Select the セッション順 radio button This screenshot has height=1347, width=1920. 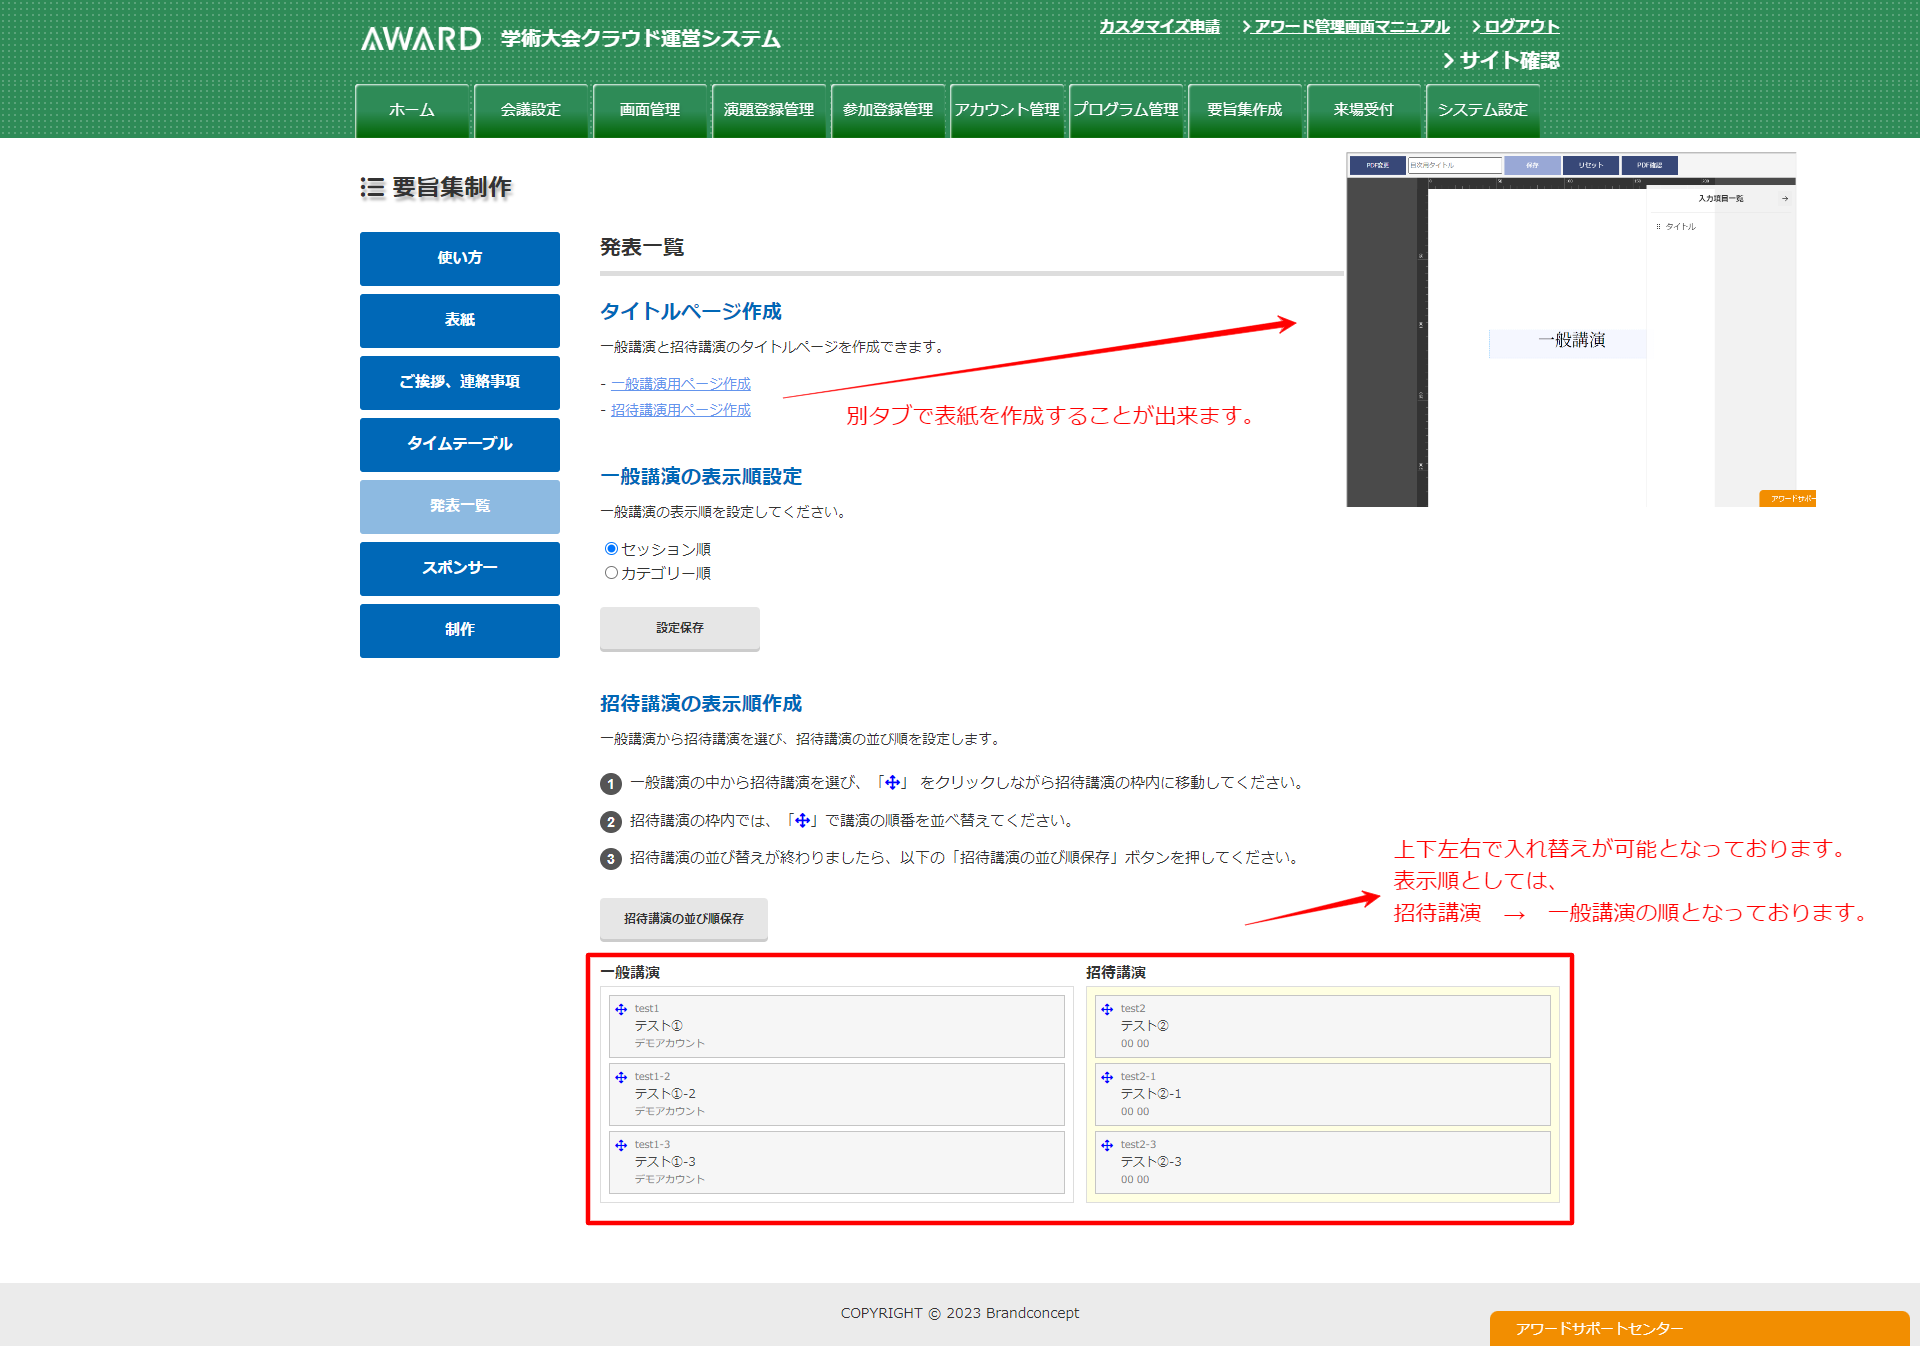[611, 549]
